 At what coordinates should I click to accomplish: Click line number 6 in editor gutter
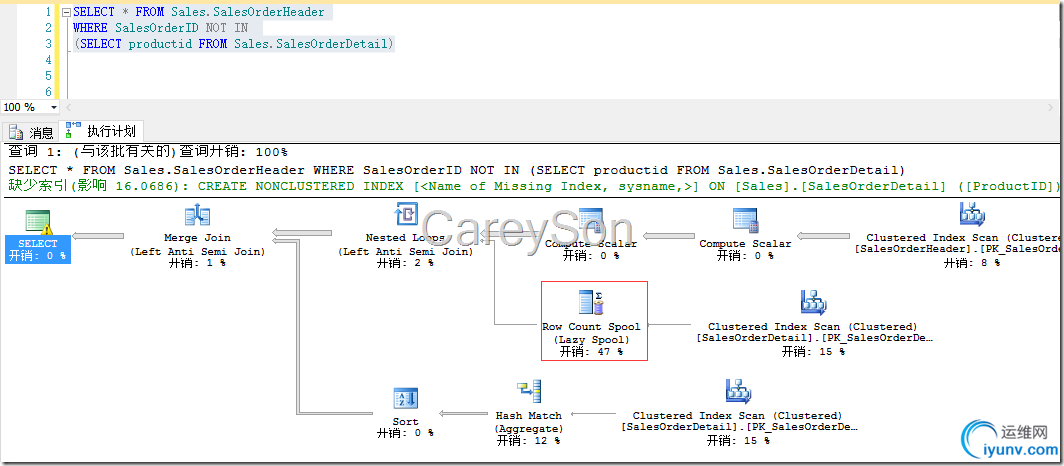(48, 92)
